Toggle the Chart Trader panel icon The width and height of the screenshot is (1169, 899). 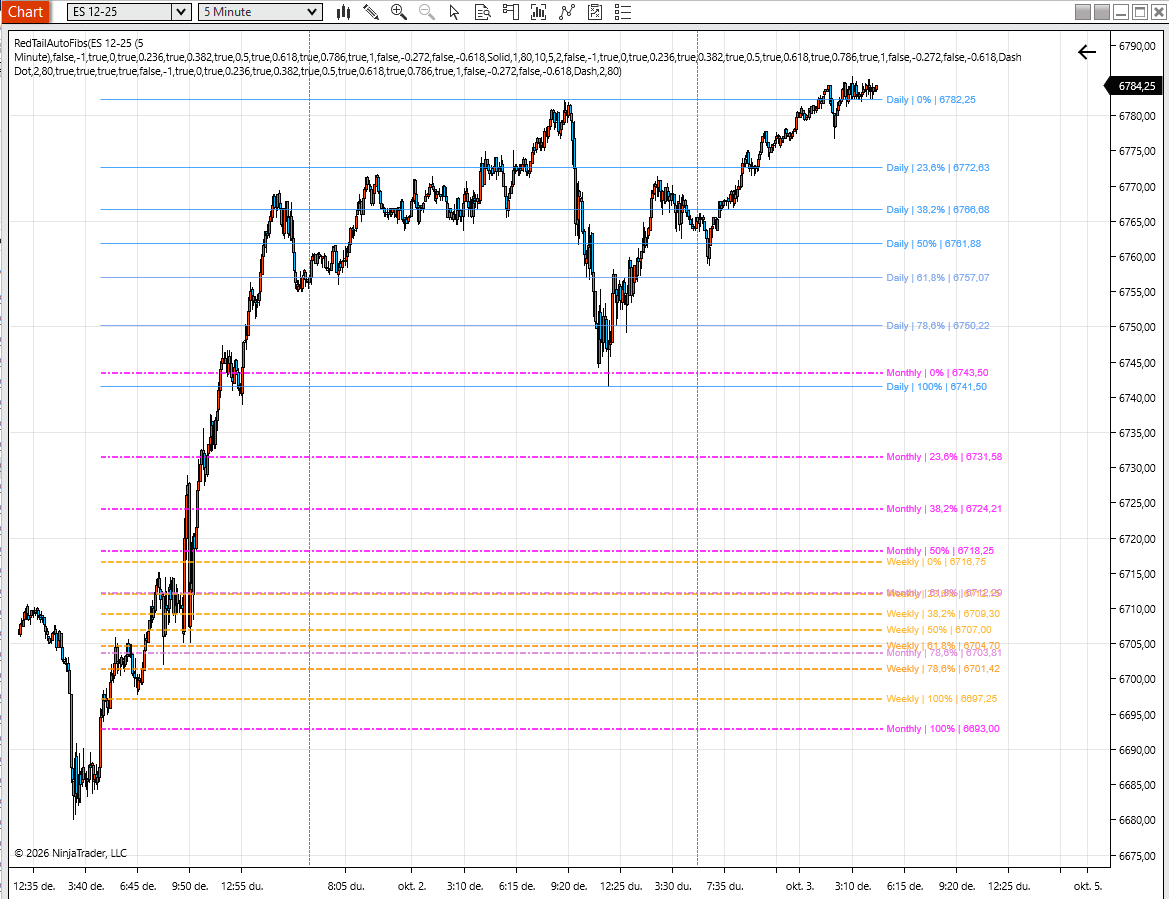pos(511,12)
